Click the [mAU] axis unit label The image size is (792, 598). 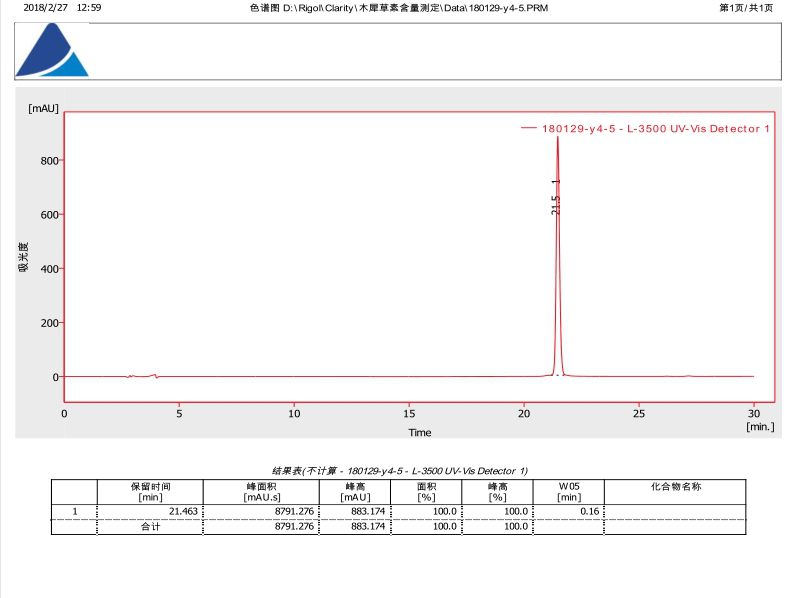(43, 108)
